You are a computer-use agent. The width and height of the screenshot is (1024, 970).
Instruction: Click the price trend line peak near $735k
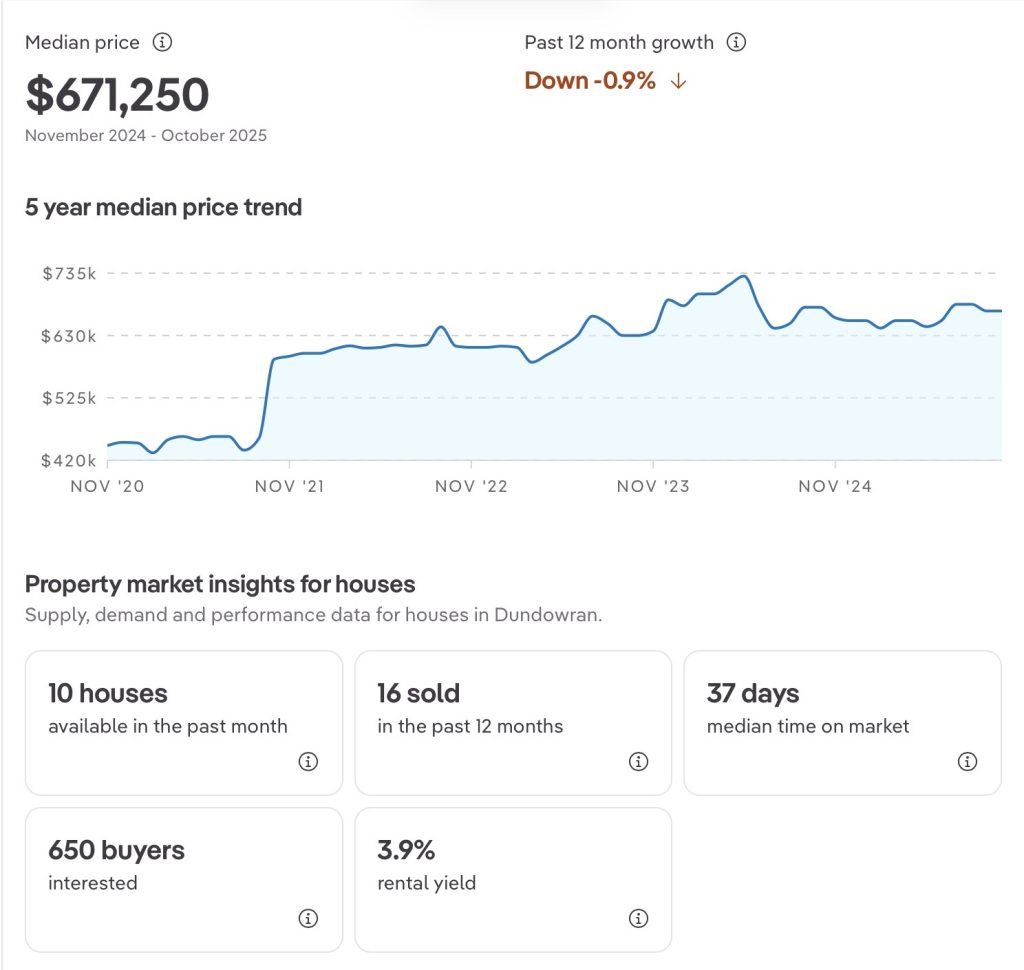(742, 276)
